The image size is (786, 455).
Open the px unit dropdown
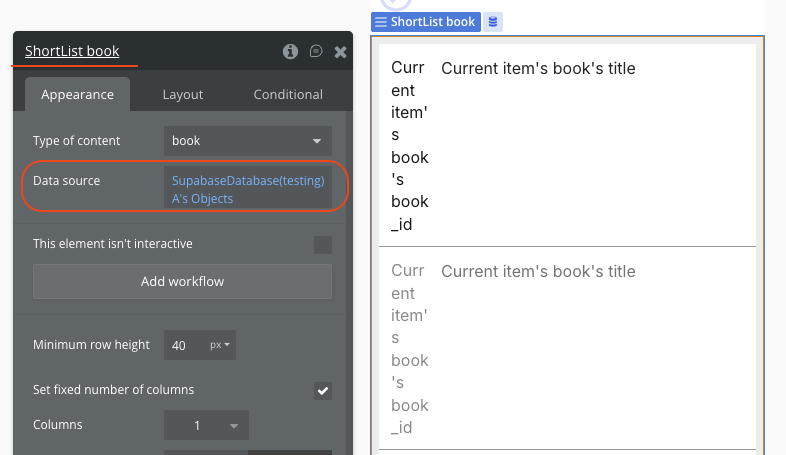pyautogui.click(x=220, y=345)
